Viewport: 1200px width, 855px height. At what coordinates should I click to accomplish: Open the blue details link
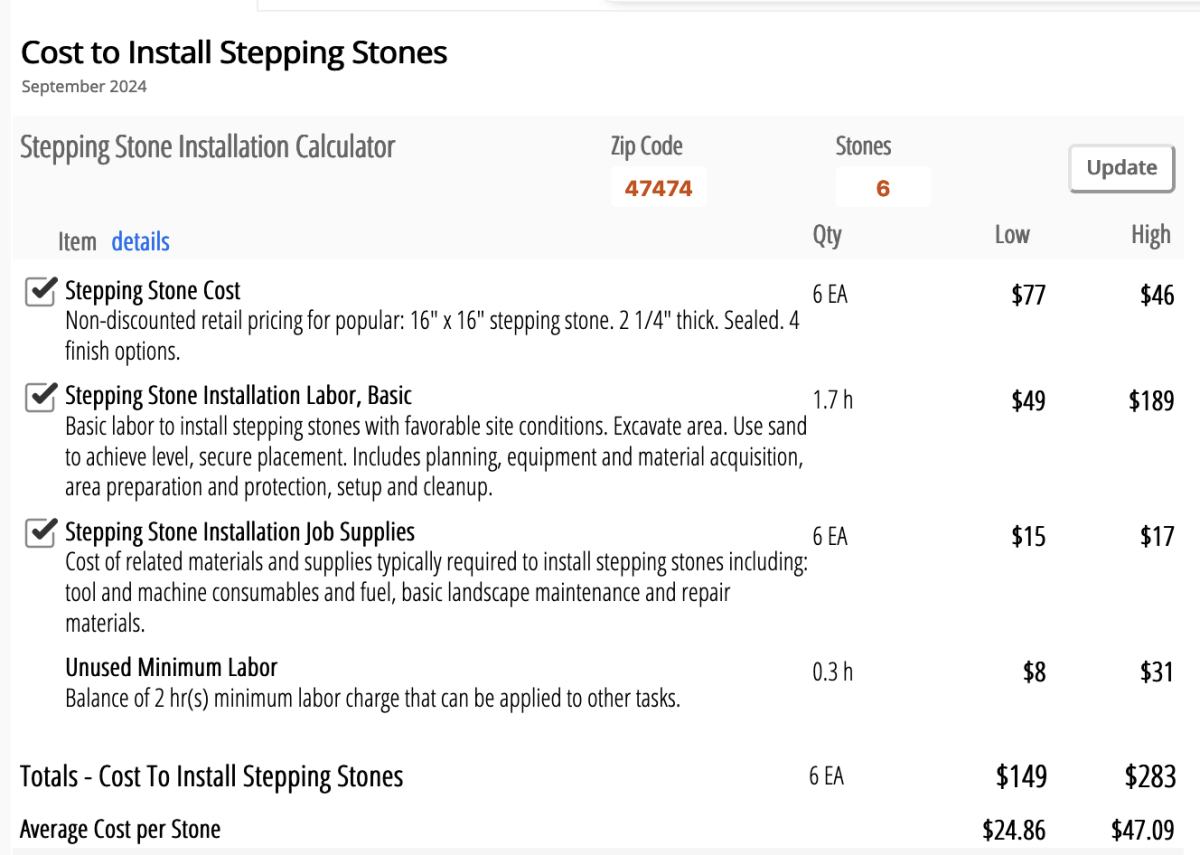[140, 241]
